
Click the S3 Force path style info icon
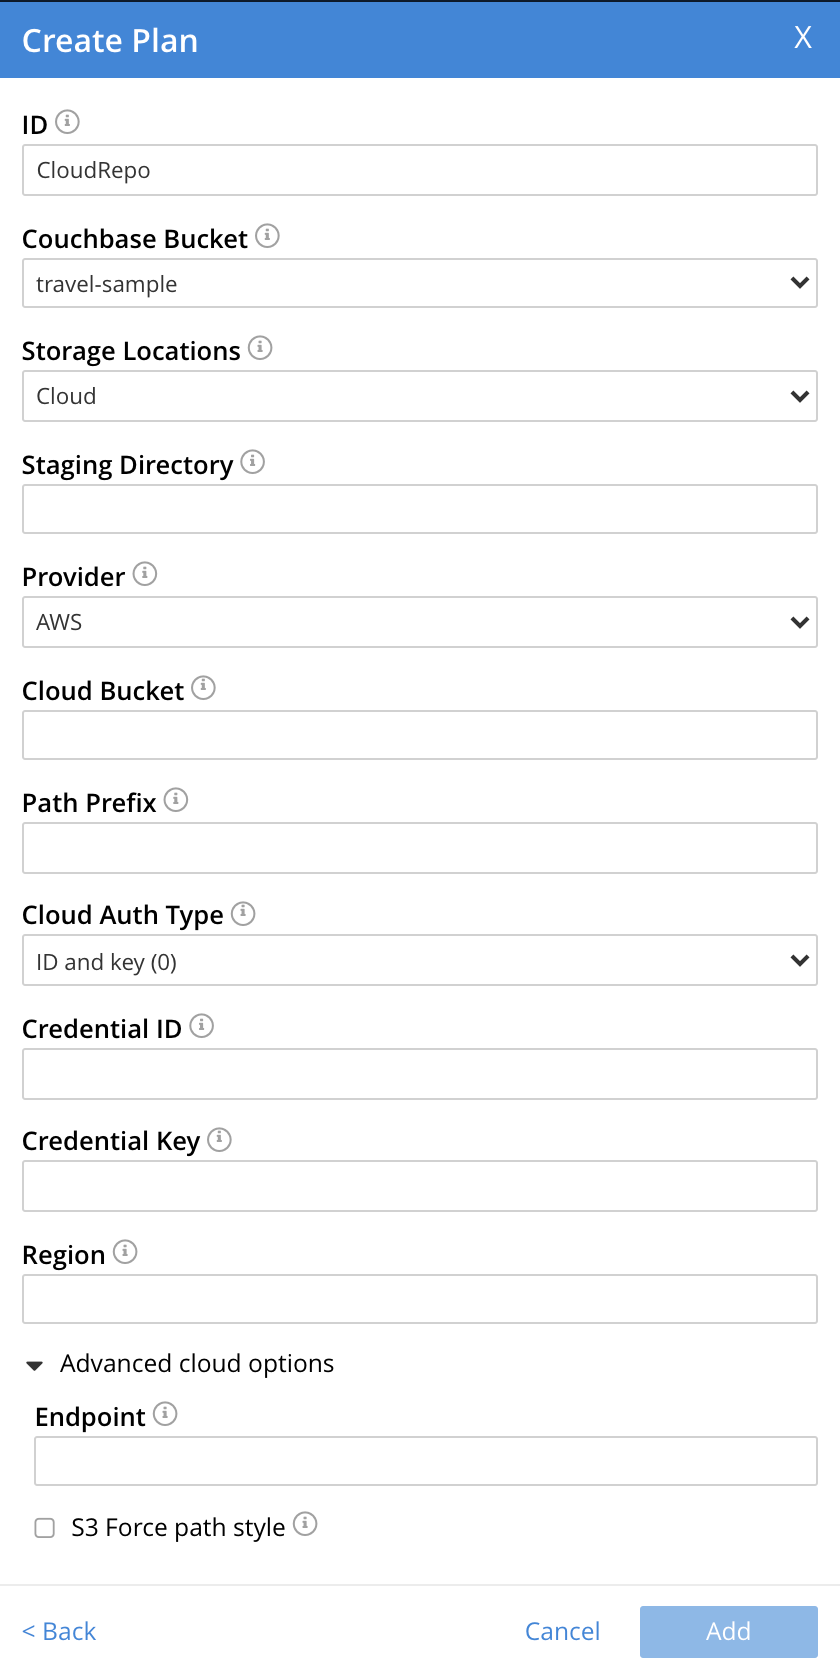[305, 1524]
